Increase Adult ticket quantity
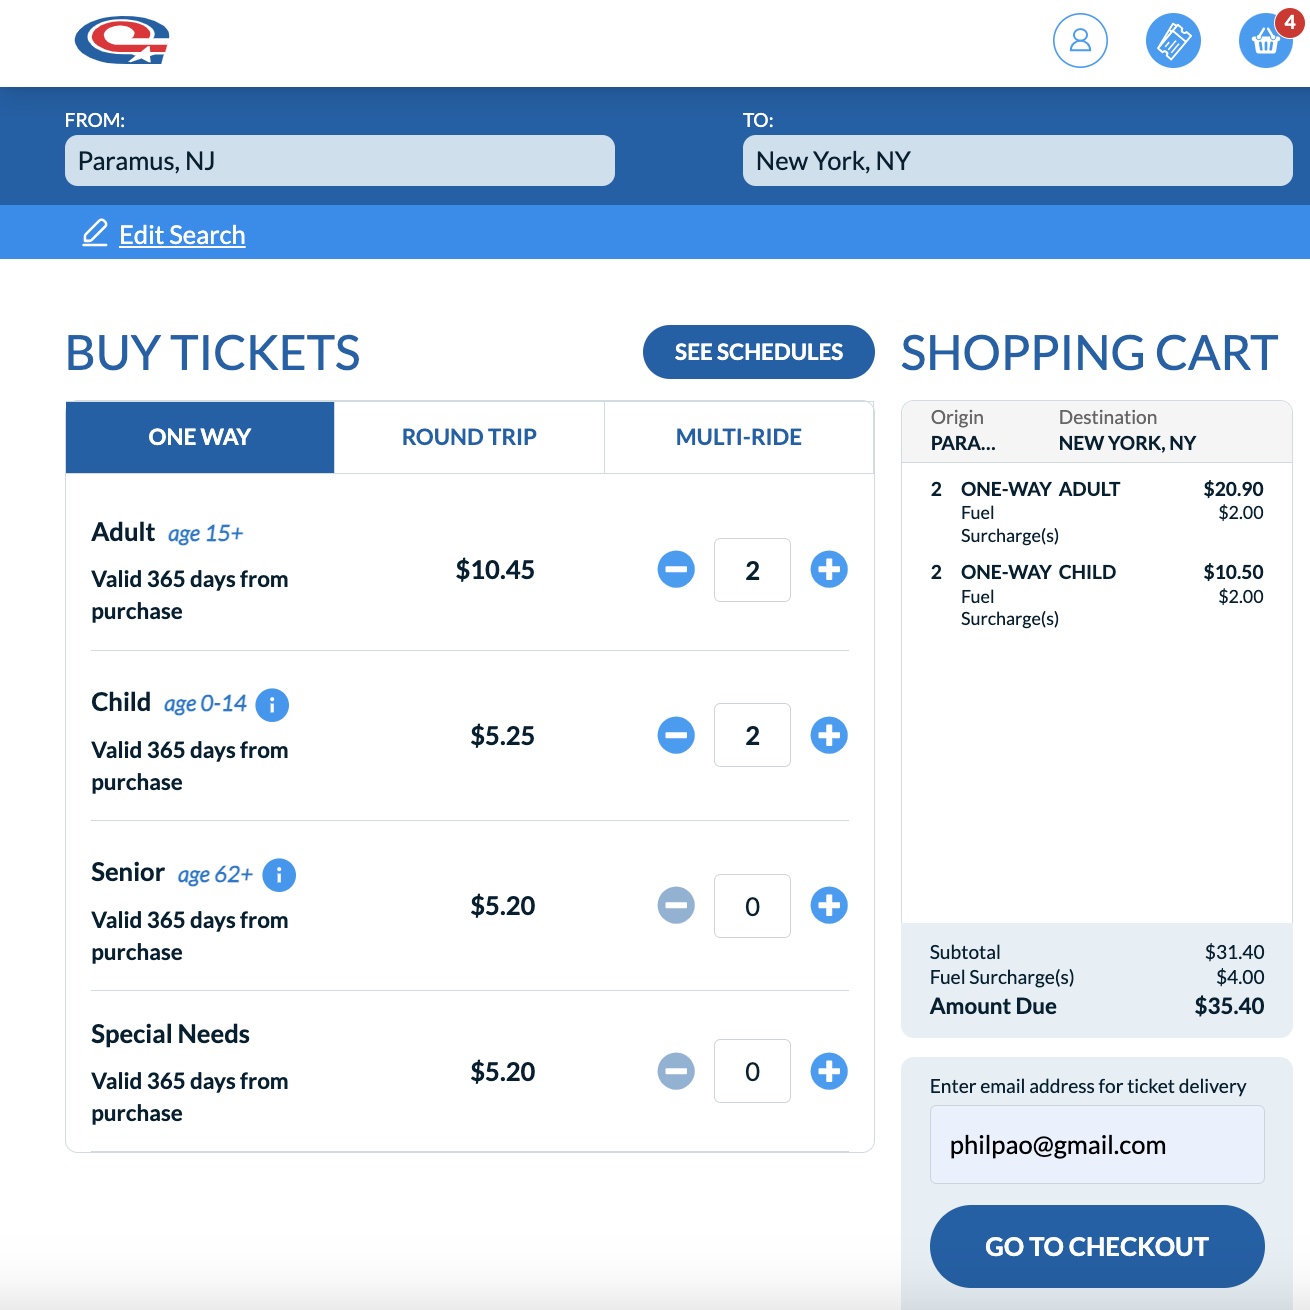The width and height of the screenshot is (1310, 1310). coord(829,570)
